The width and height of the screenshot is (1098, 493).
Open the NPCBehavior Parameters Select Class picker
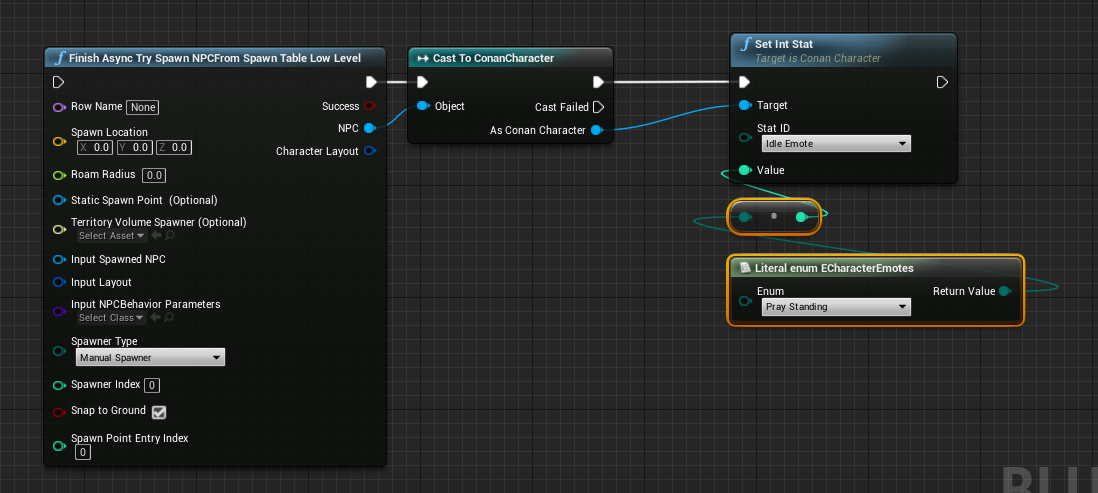coord(112,318)
